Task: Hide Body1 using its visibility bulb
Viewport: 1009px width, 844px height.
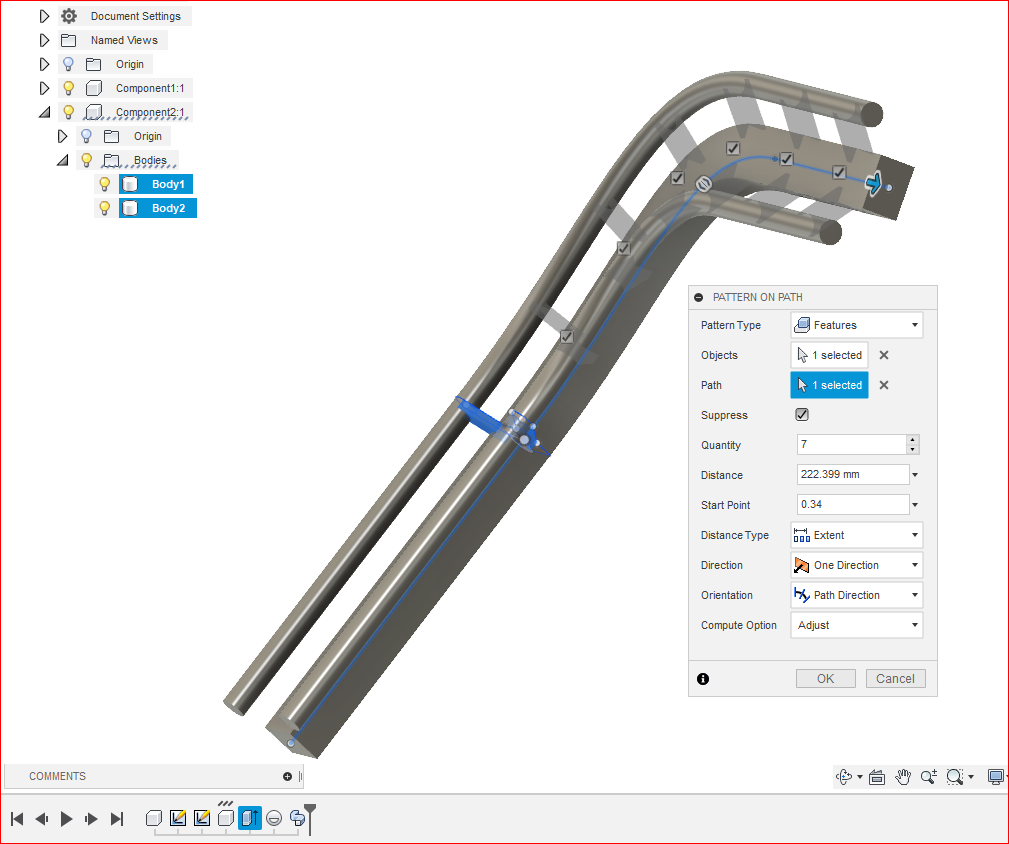Action: coord(104,184)
